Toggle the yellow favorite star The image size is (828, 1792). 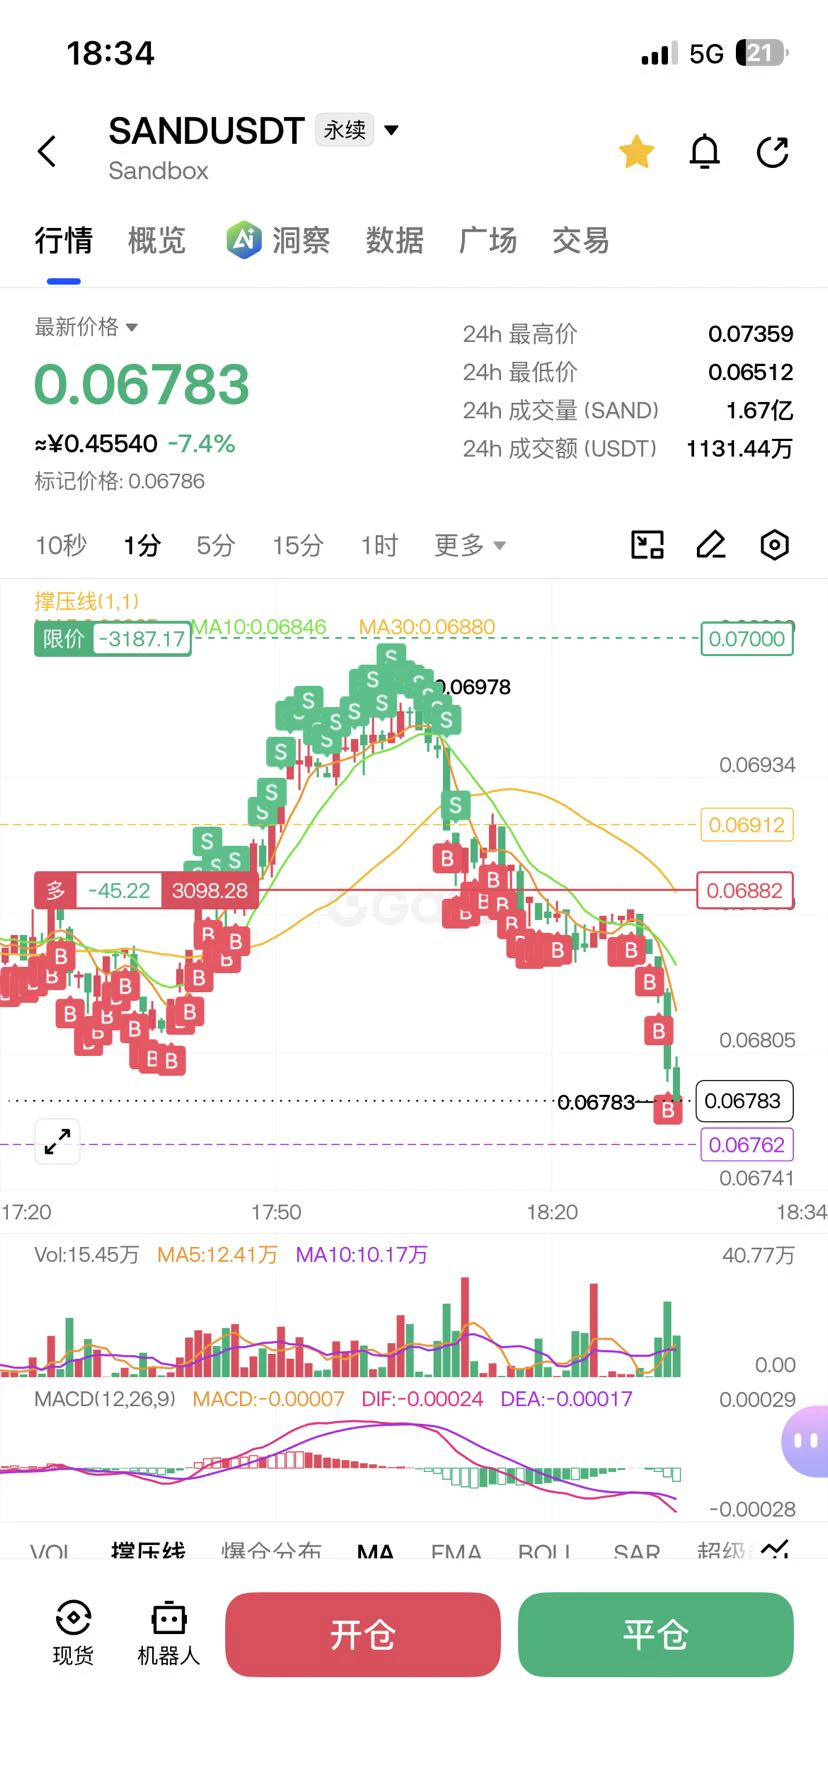637,152
